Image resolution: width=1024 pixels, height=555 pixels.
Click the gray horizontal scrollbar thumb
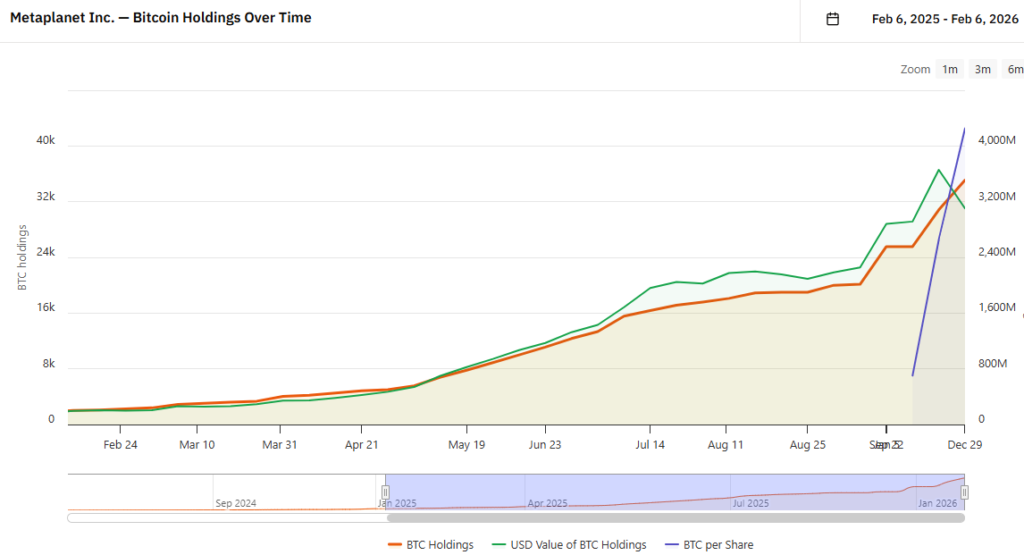(x=676, y=518)
